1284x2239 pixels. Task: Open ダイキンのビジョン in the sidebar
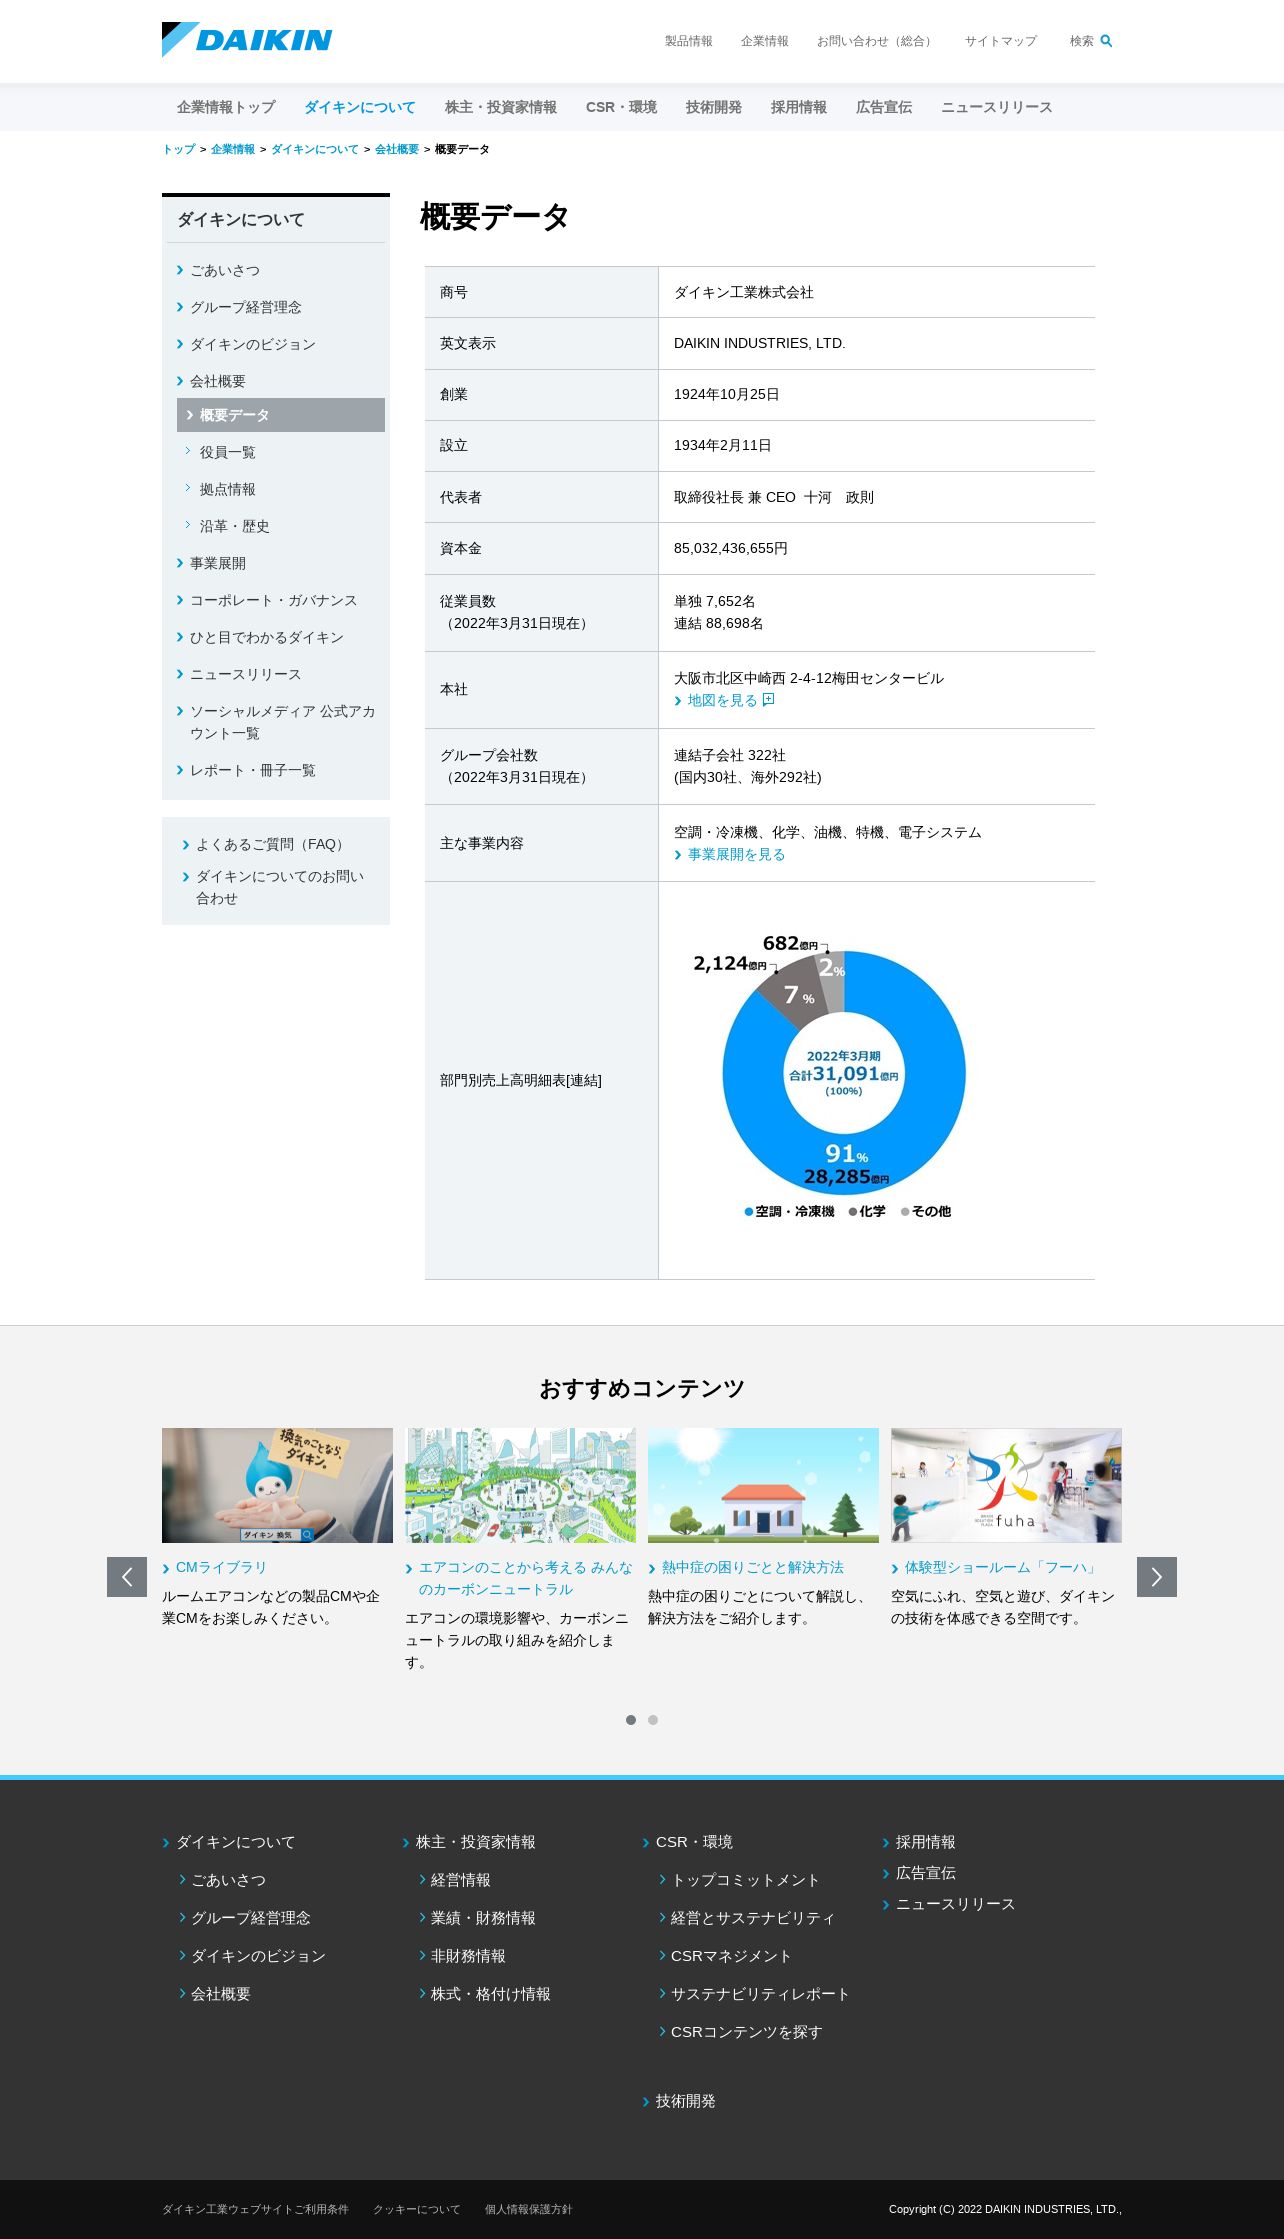pyautogui.click(x=253, y=344)
